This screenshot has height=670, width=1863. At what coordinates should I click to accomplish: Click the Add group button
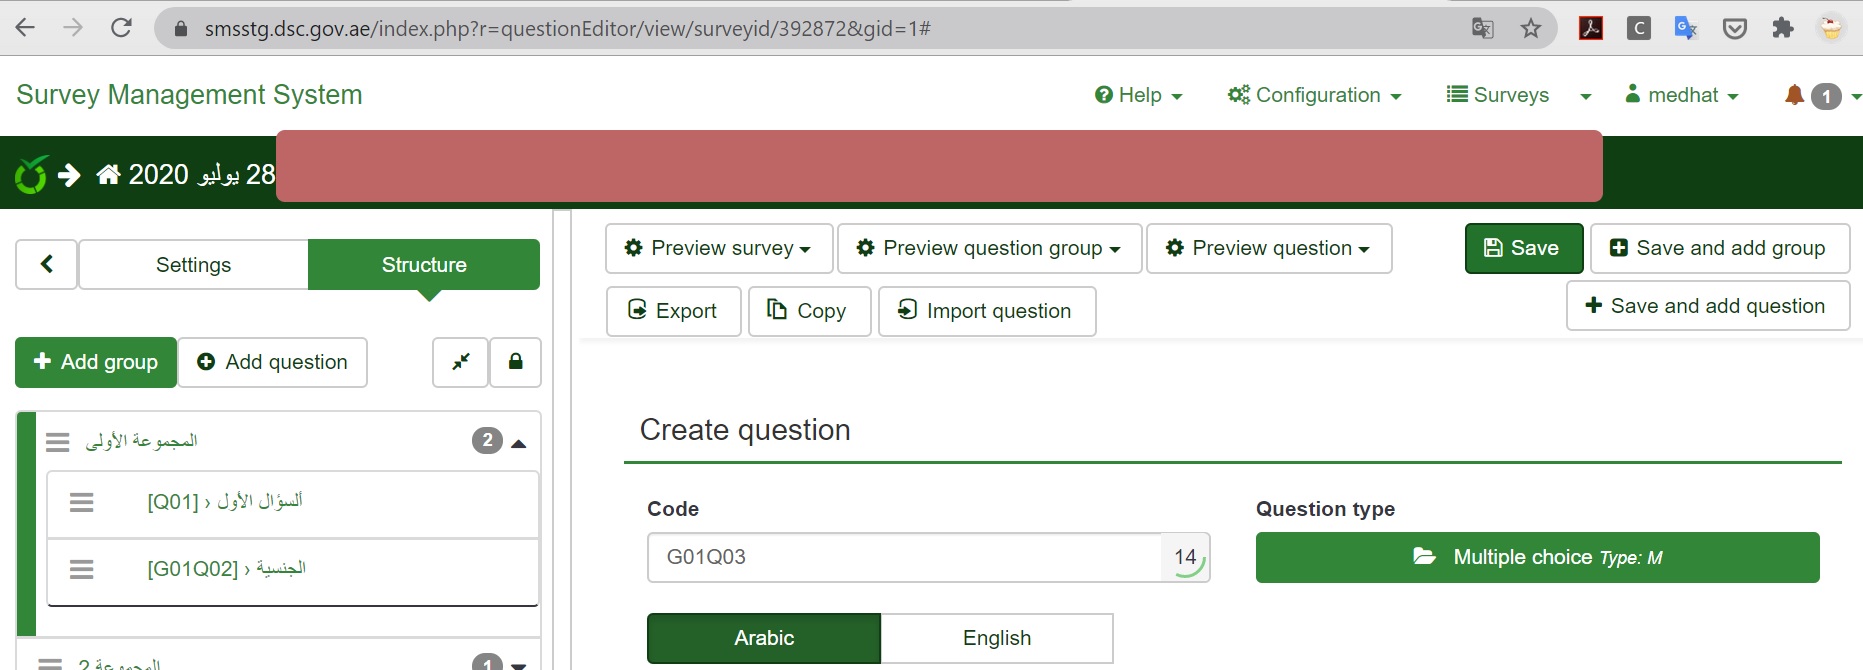click(96, 362)
